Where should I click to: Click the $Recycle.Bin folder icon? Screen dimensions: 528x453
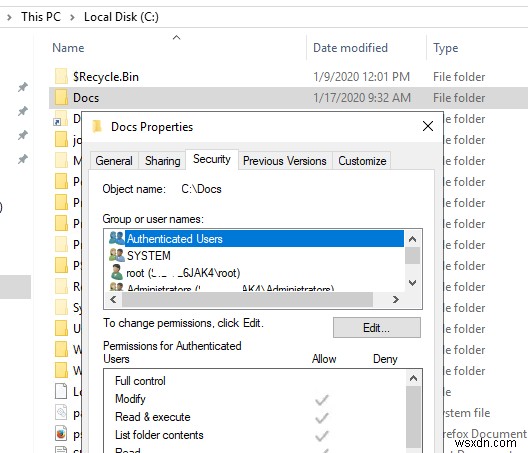point(61,76)
